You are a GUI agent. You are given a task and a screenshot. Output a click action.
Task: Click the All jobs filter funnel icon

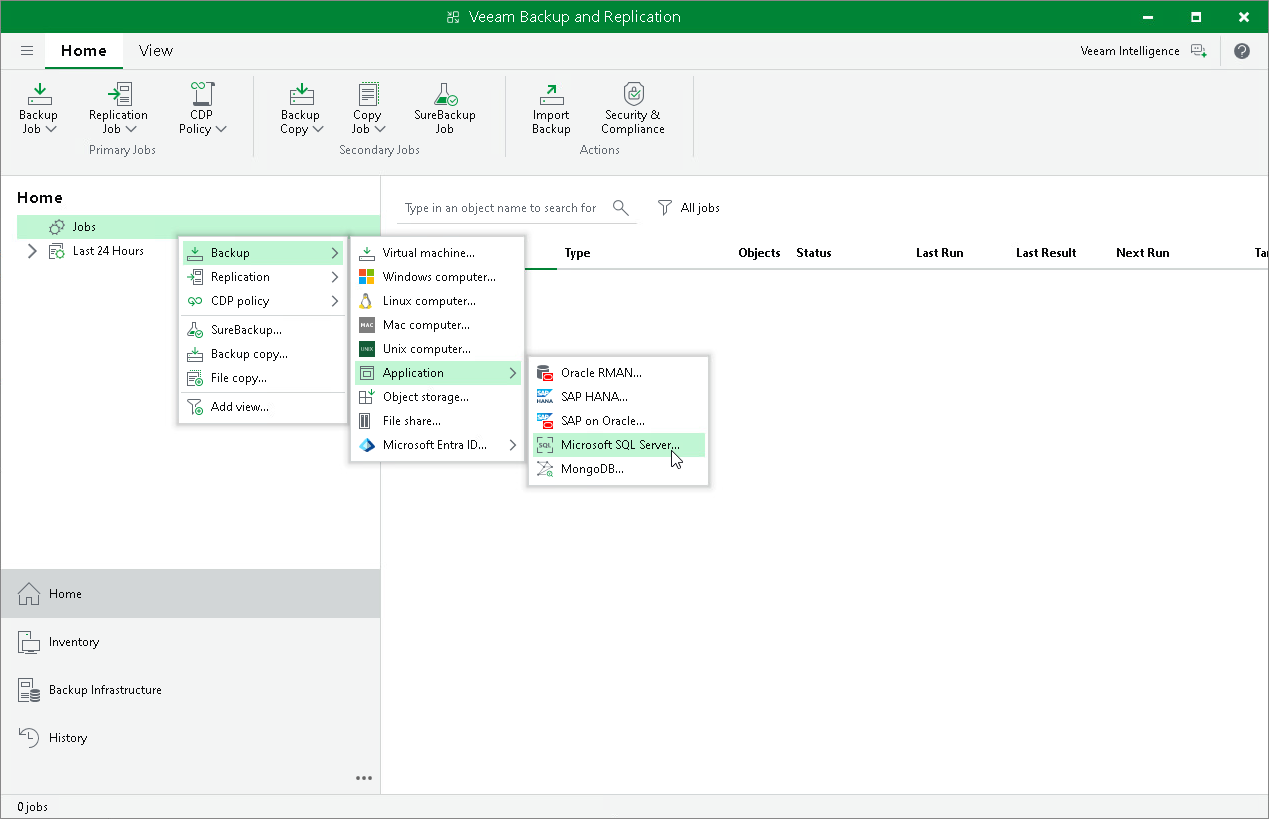pyautogui.click(x=665, y=208)
